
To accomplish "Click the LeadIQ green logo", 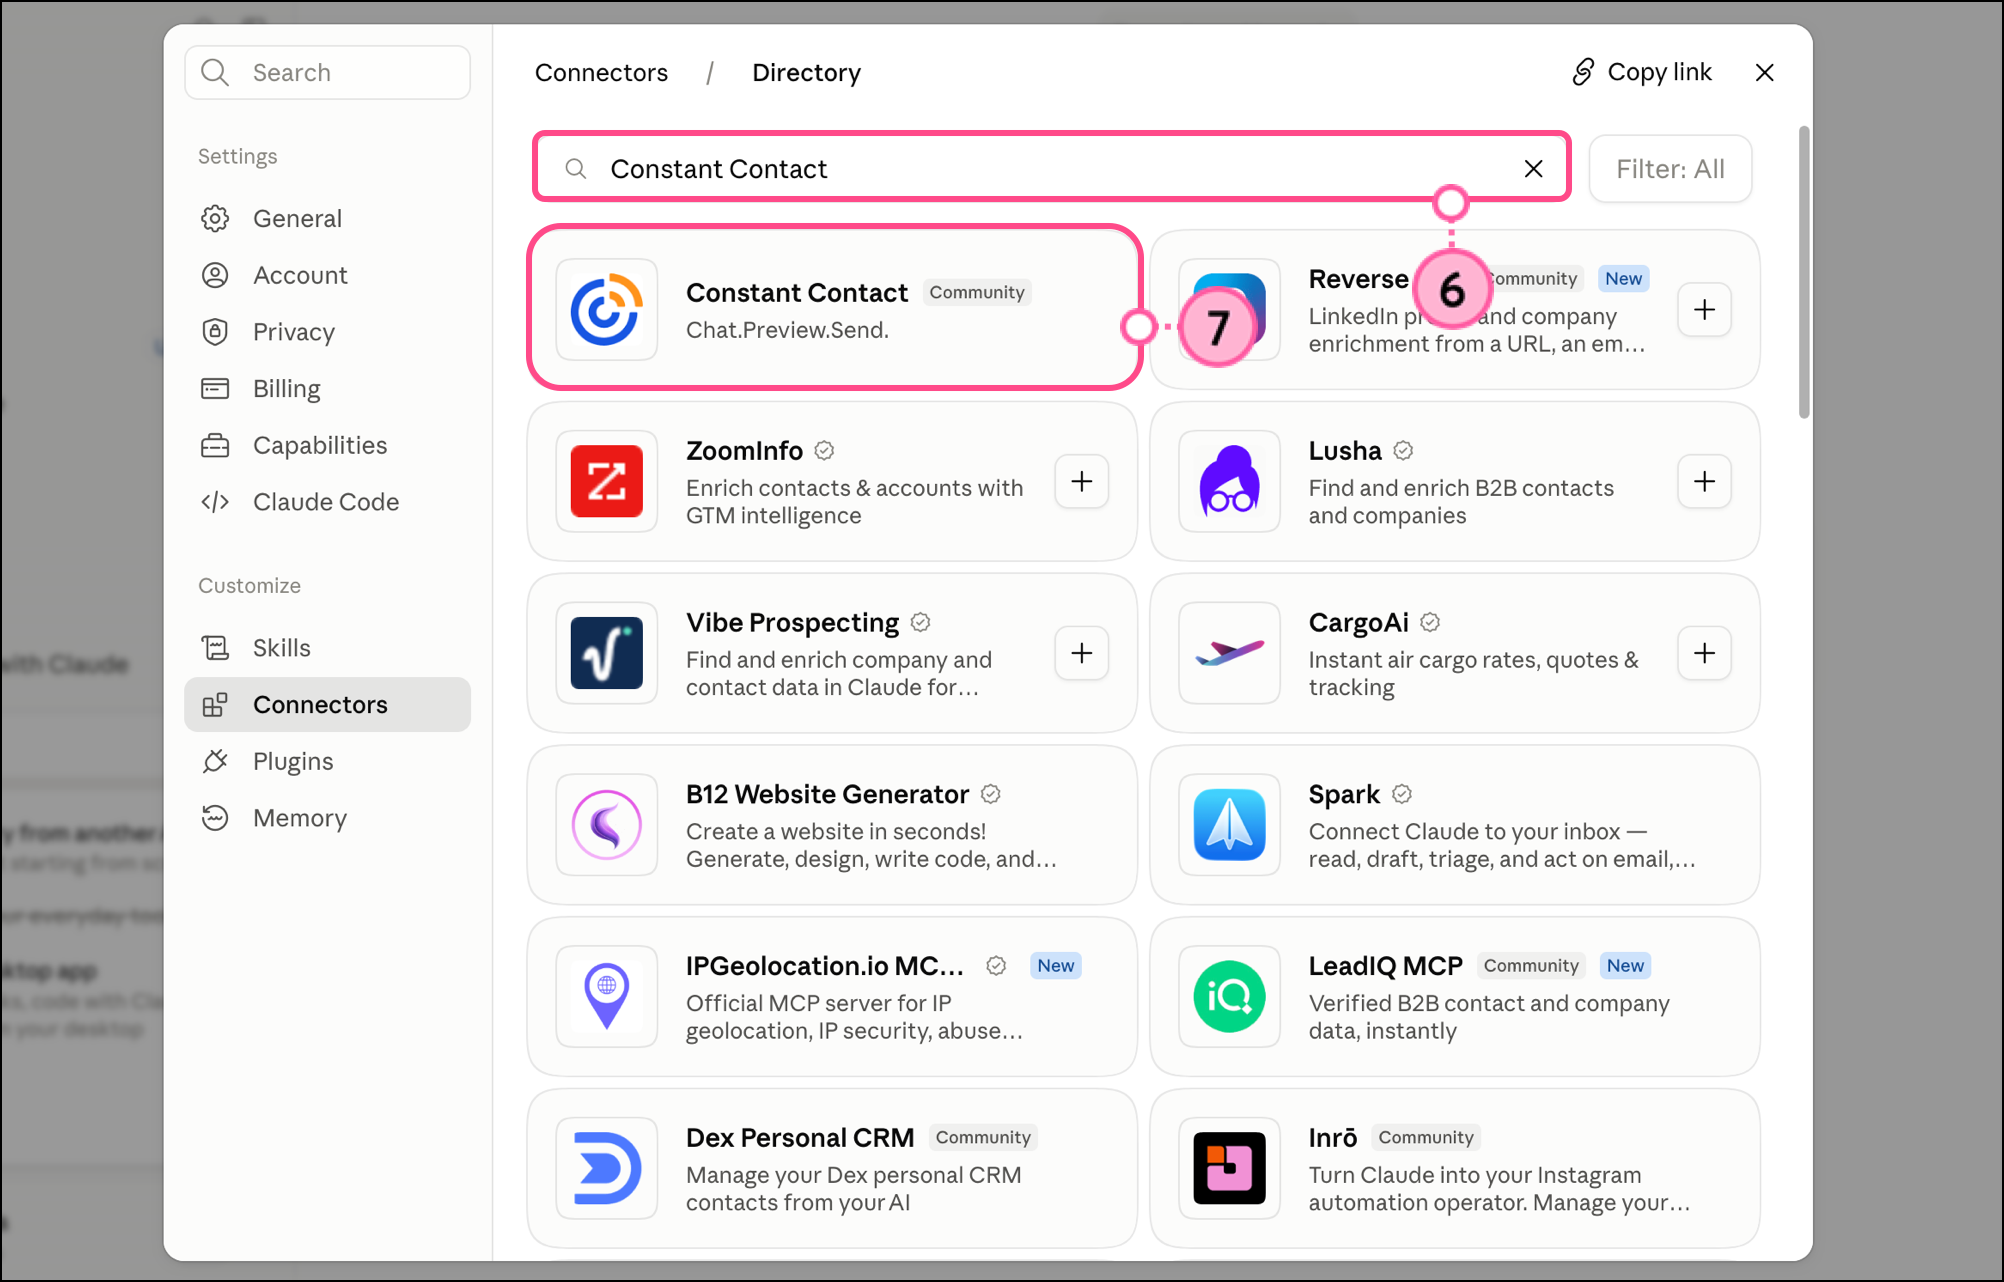I will (1229, 996).
